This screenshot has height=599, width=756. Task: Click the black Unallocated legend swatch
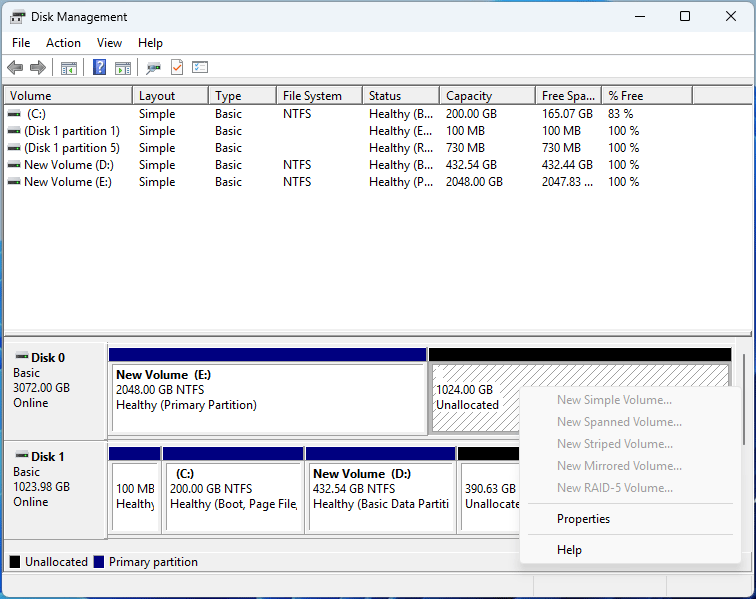pos(15,562)
